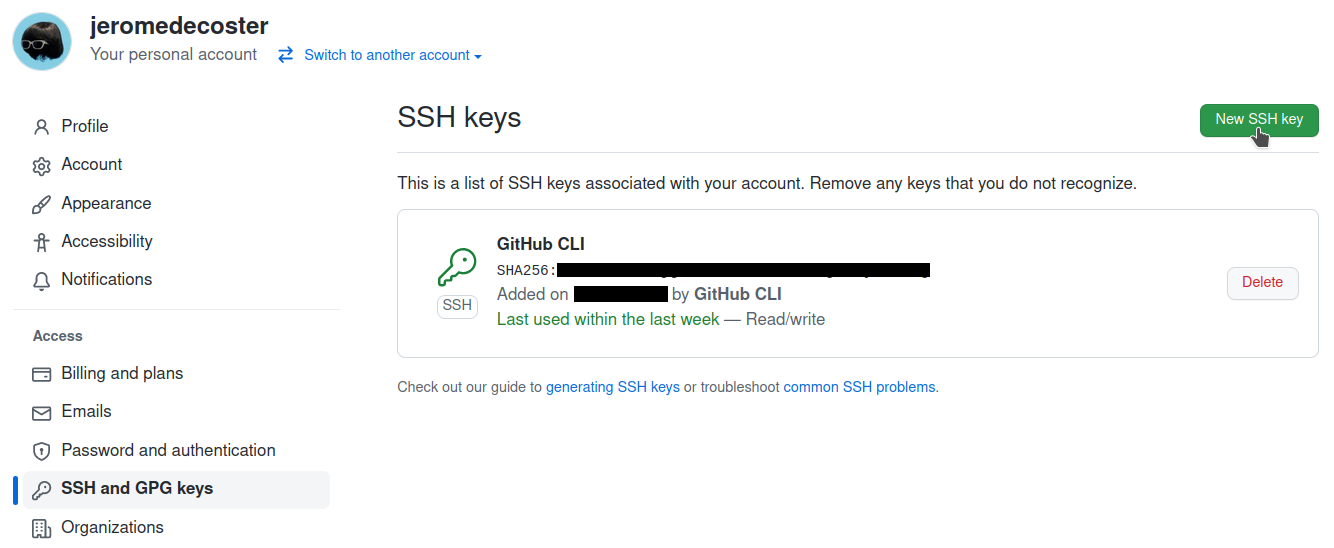Select SSH and GPG keys menu item
The width and height of the screenshot is (1334, 548).
click(x=137, y=488)
